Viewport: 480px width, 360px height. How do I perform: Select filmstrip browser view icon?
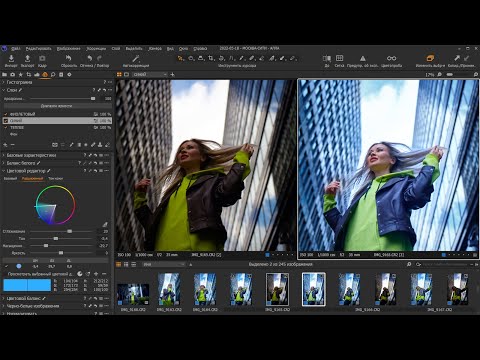point(118,264)
